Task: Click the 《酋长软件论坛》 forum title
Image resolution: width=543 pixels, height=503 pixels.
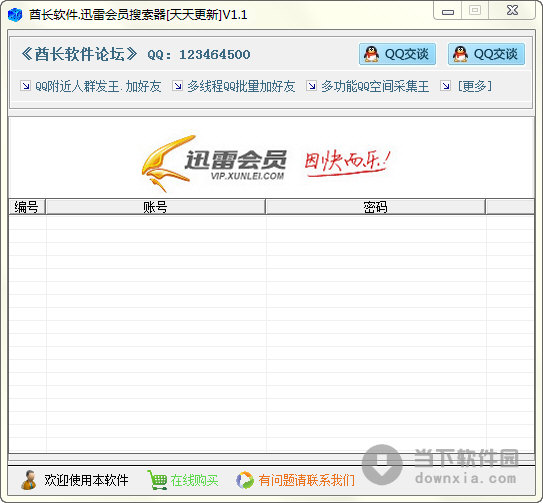Action: pyautogui.click(x=79, y=54)
